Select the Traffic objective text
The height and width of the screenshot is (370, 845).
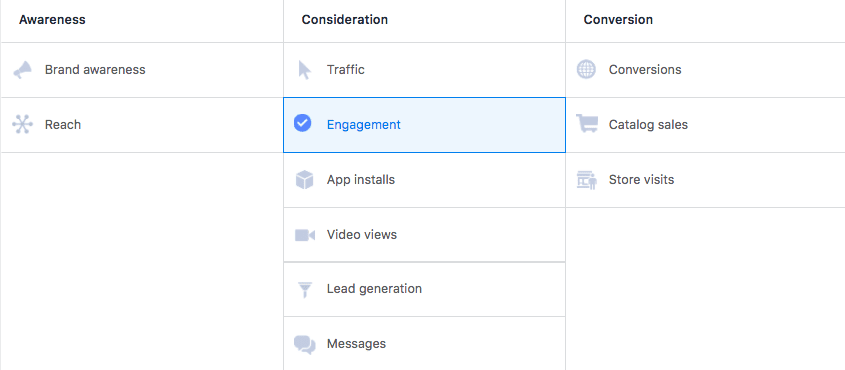(345, 69)
